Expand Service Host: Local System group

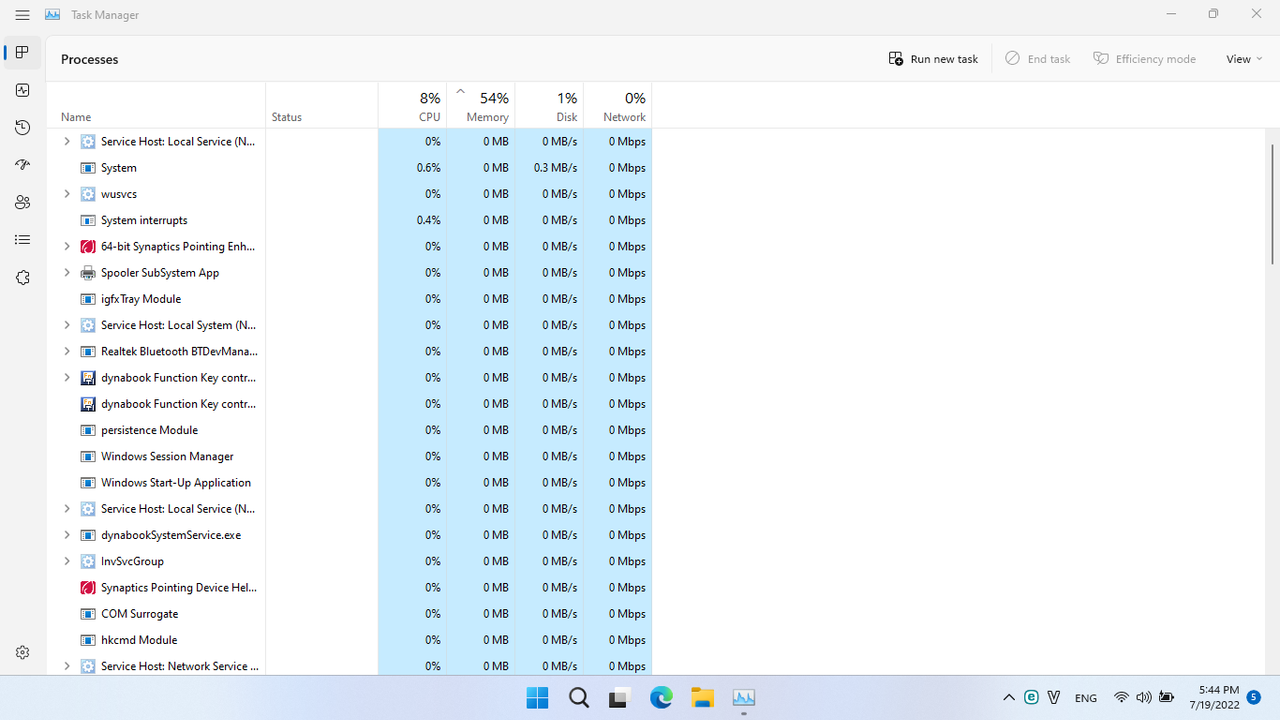pos(67,325)
